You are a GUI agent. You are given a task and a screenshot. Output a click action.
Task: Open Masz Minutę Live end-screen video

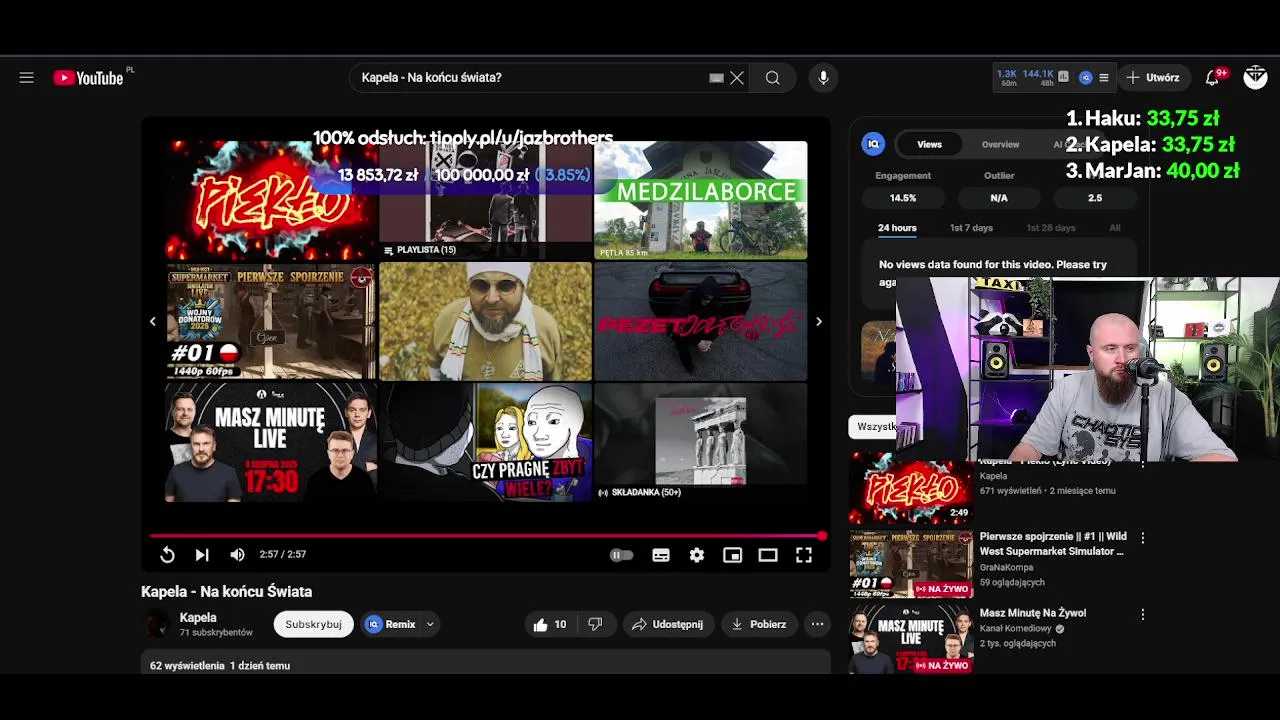click(271, 441)
